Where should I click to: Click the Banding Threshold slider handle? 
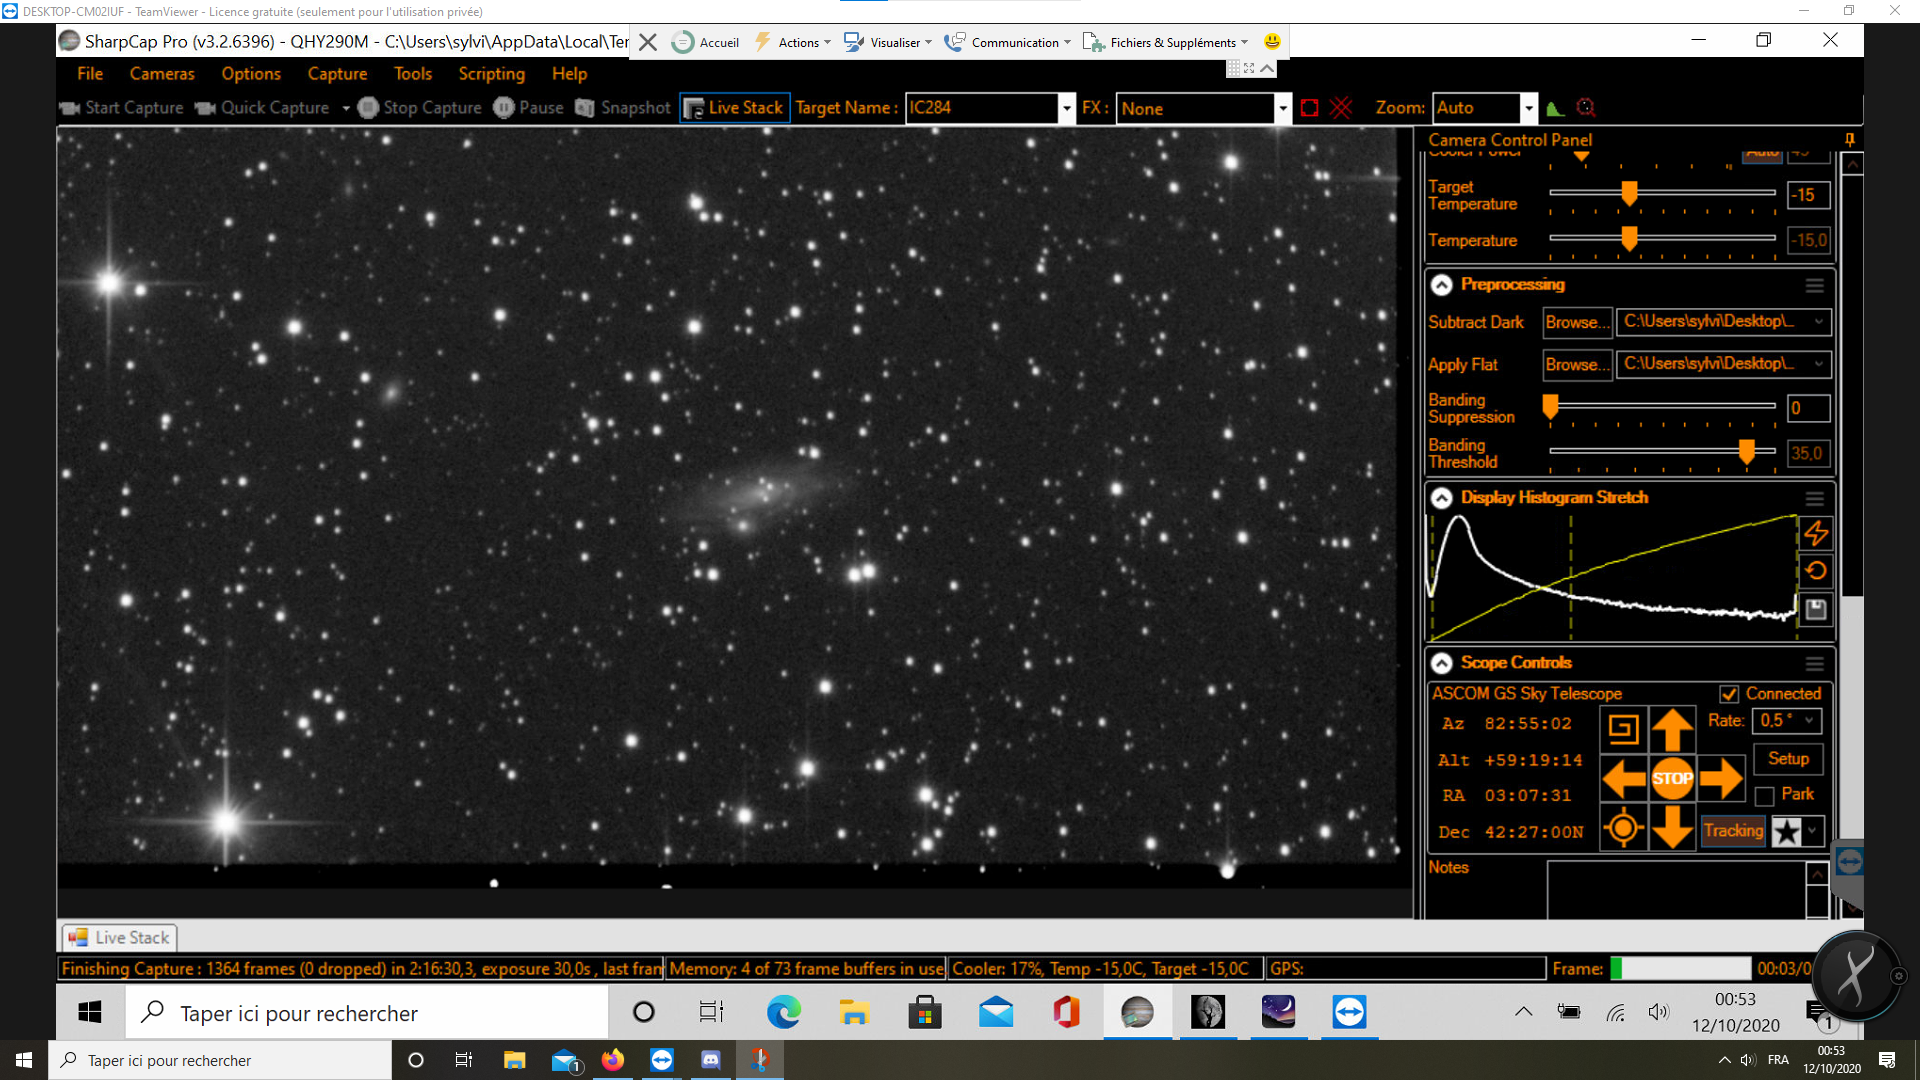click(1746, 452)
